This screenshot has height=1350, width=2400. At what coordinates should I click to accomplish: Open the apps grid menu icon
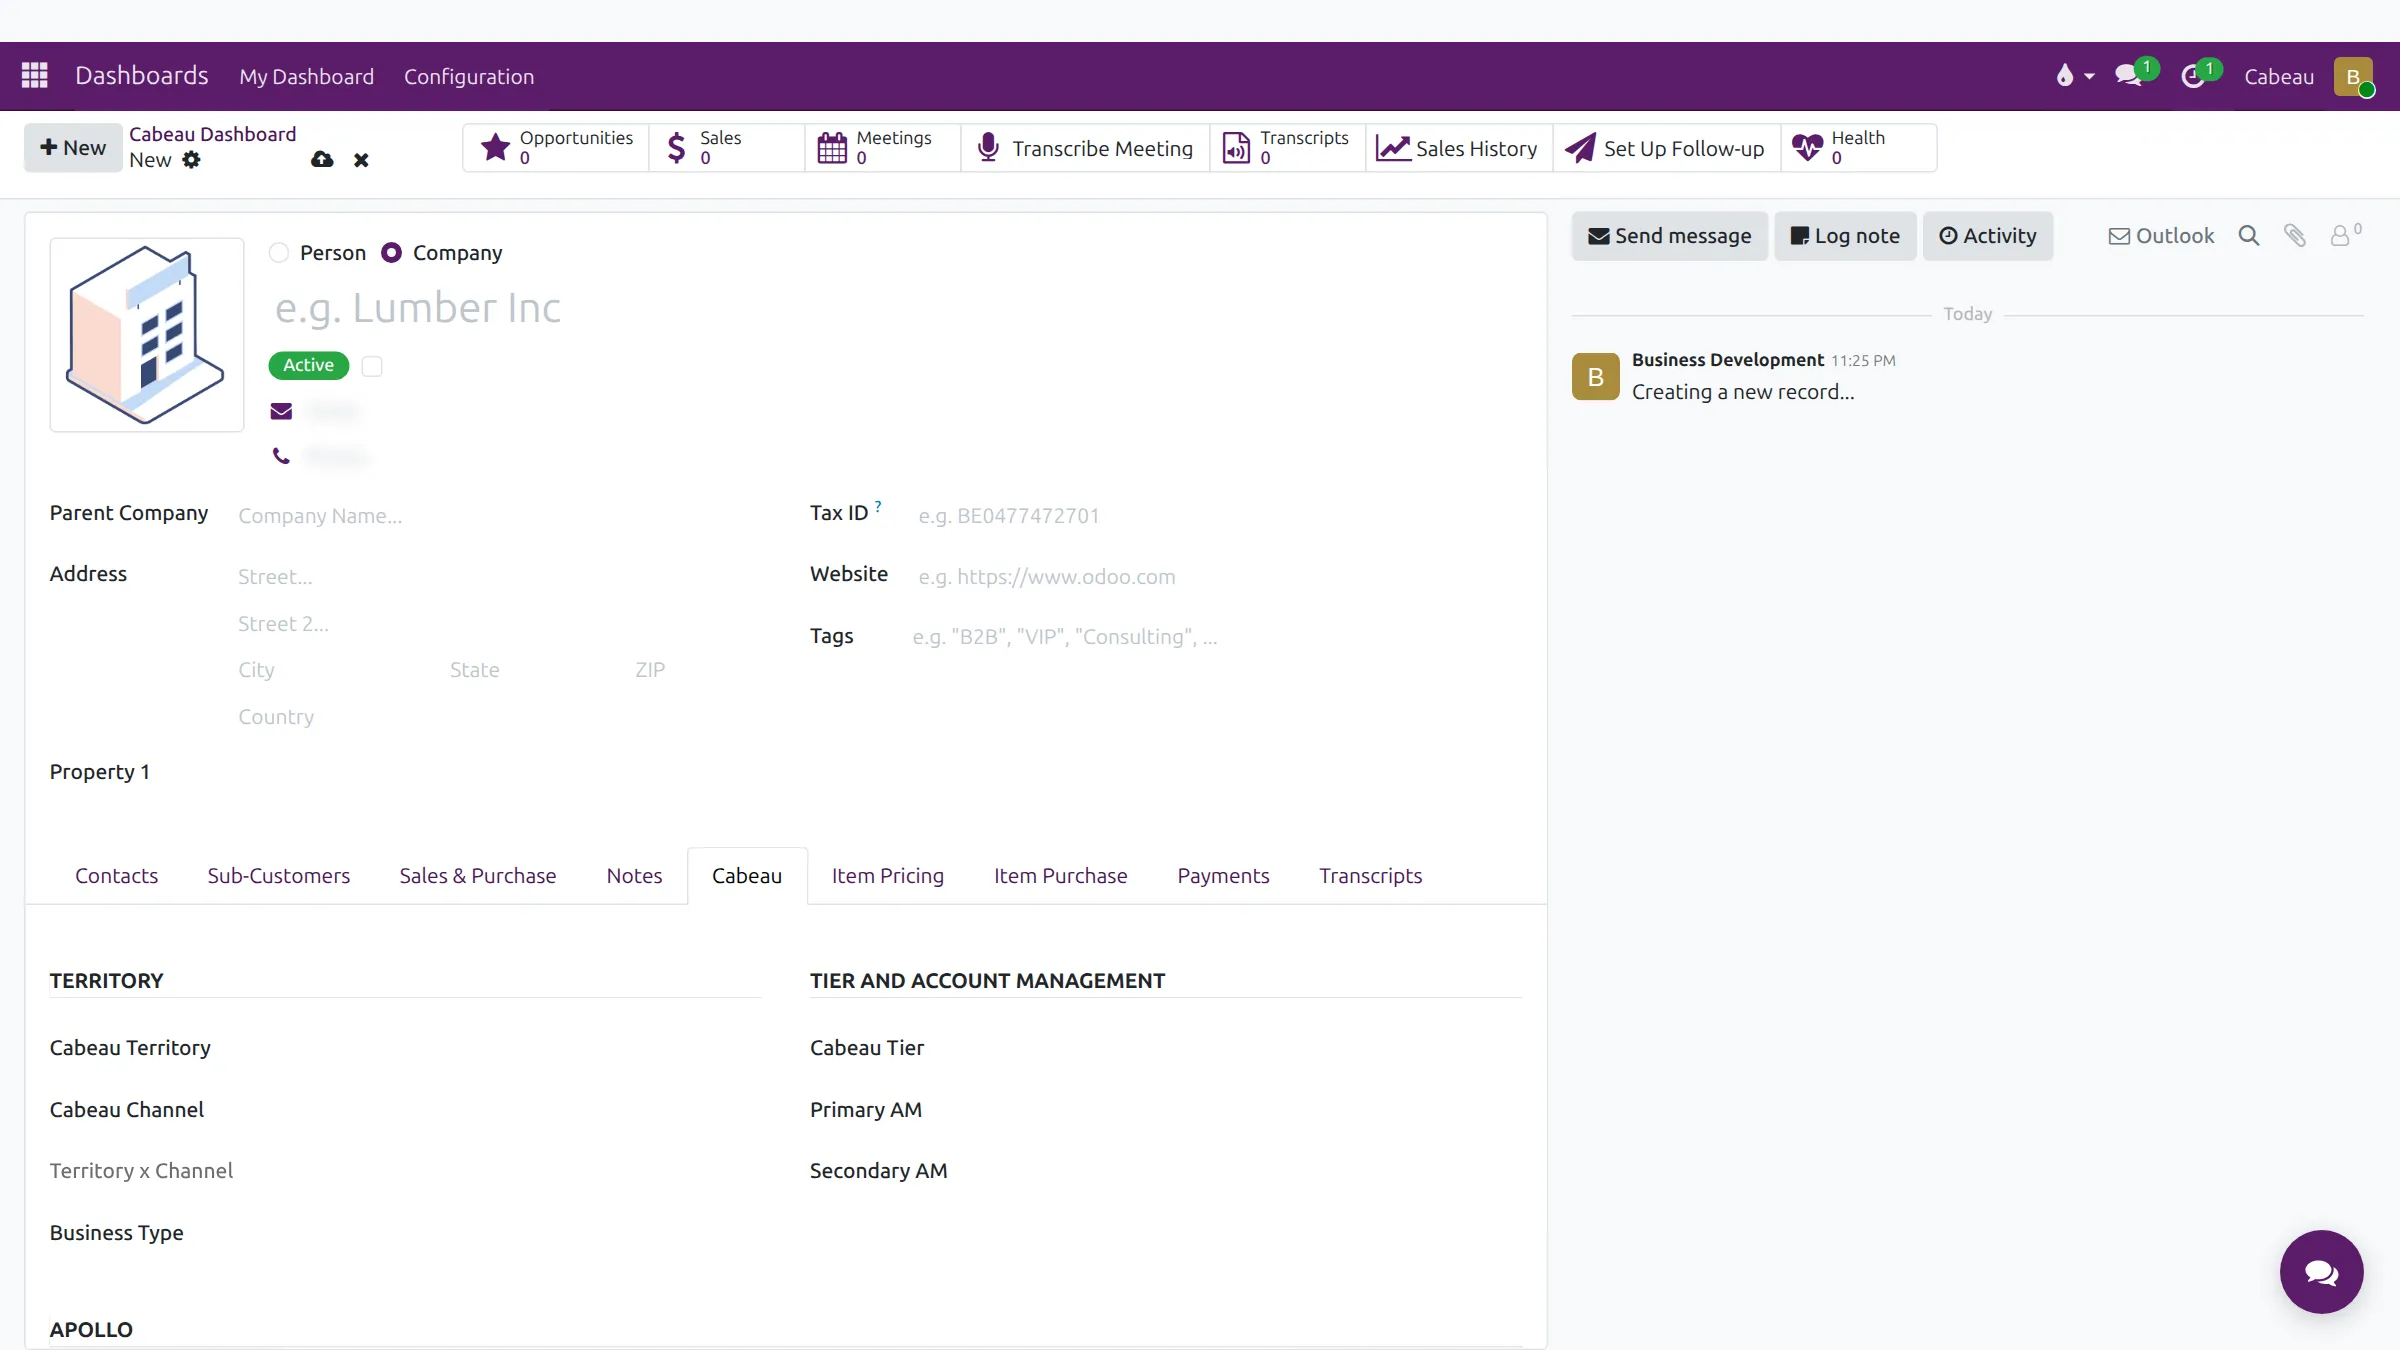[x=35, y=76]
